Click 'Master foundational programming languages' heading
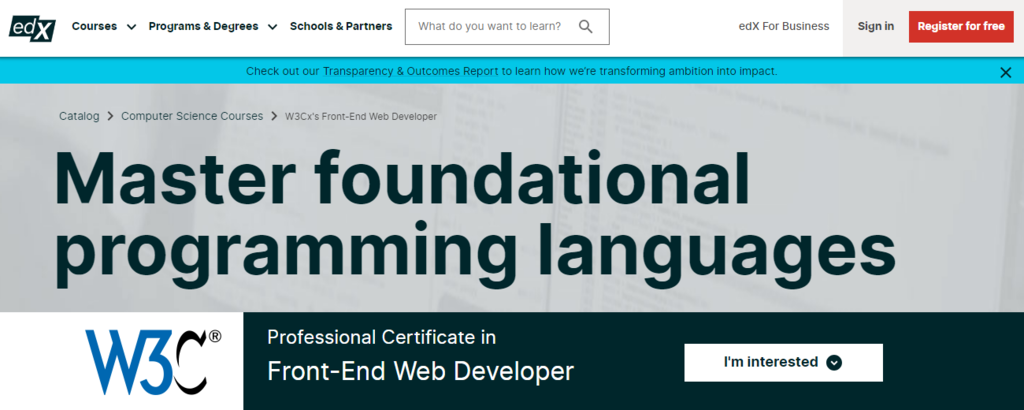1024x410 pixels. coord(474,219)
